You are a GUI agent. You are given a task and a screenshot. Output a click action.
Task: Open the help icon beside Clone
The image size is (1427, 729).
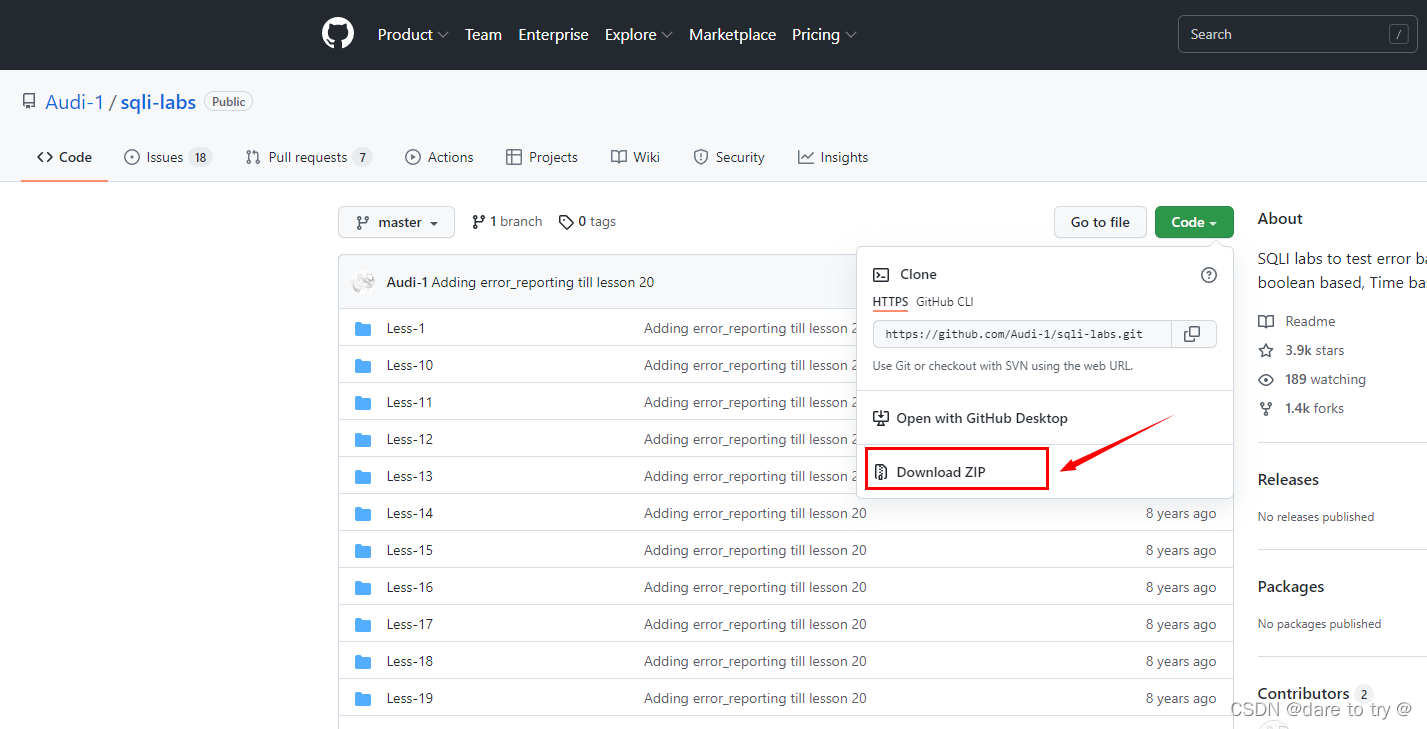point(1209,275)
